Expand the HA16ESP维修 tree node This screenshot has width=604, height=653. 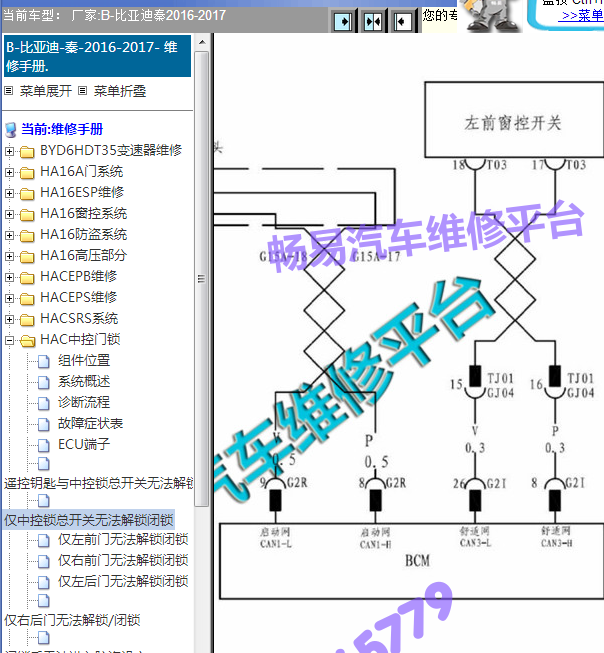pos(9,194)
